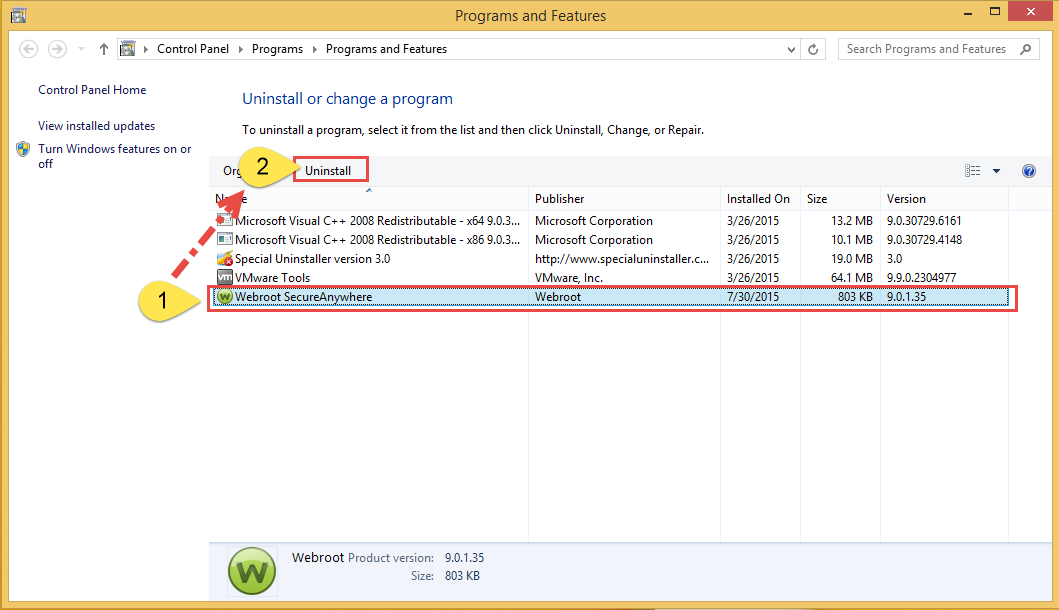Click the window system icon in title bar
The image size is (1059, 610).
19,15
